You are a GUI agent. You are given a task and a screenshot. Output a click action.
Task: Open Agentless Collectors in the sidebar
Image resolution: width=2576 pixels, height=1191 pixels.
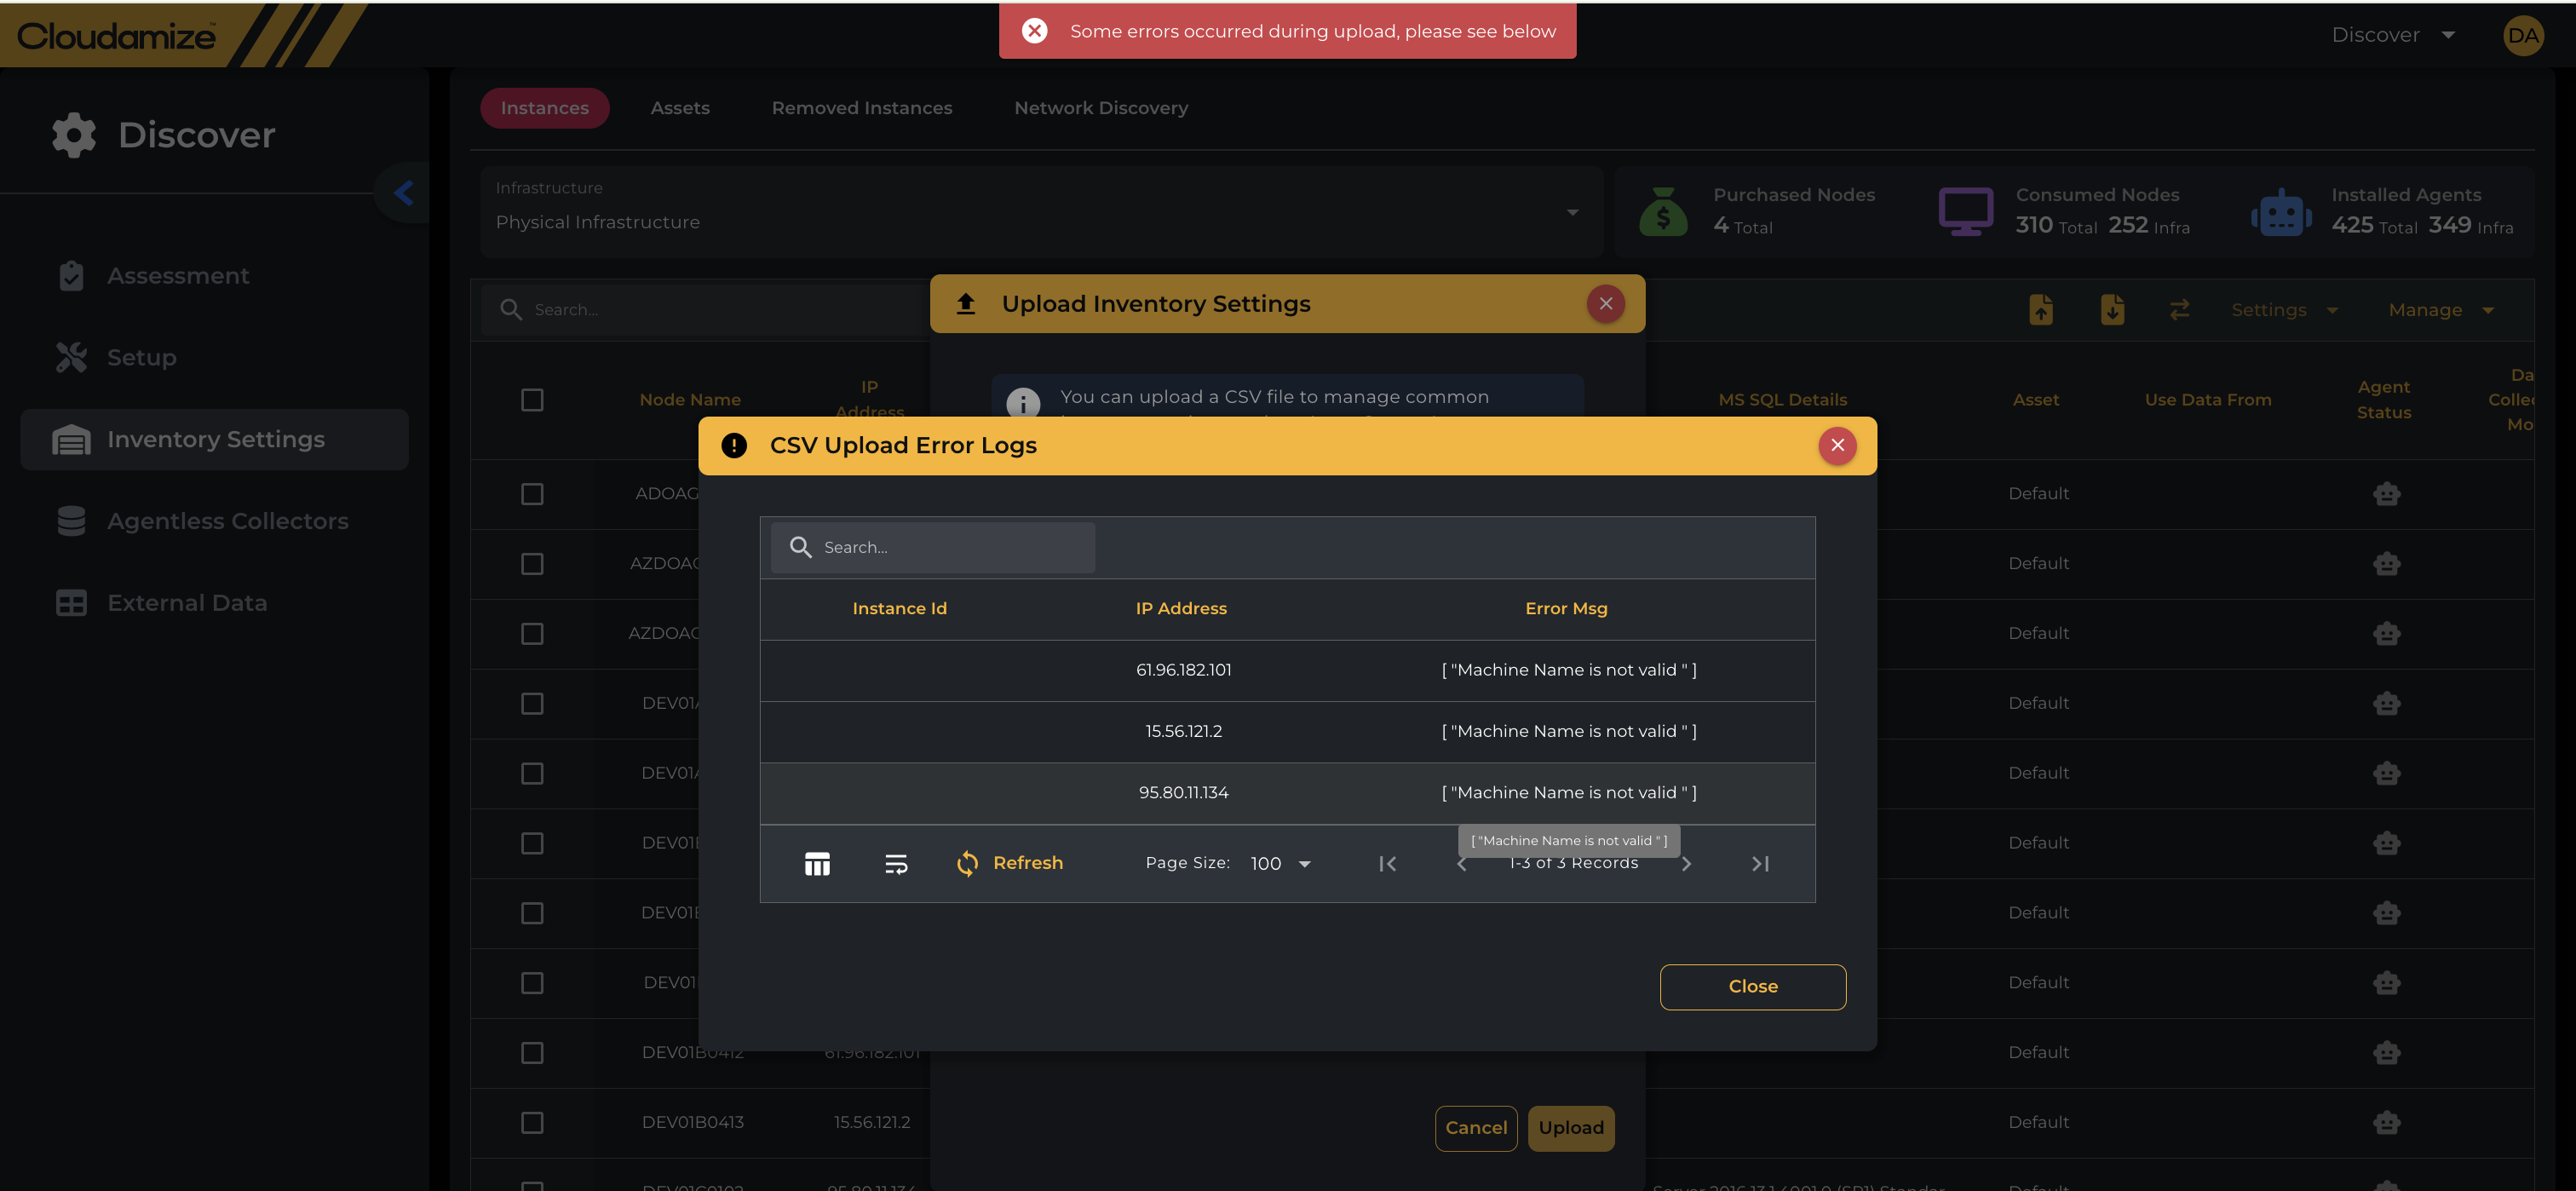(227, 521)
